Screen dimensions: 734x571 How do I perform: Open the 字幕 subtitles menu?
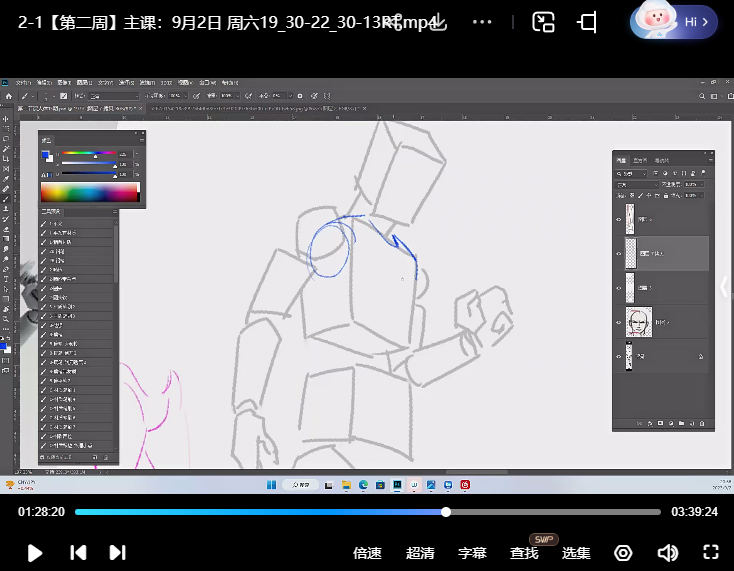472,552
